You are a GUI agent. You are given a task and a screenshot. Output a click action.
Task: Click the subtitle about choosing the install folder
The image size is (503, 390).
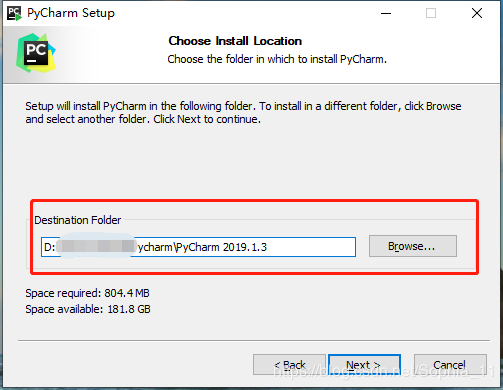coord(277,59)
